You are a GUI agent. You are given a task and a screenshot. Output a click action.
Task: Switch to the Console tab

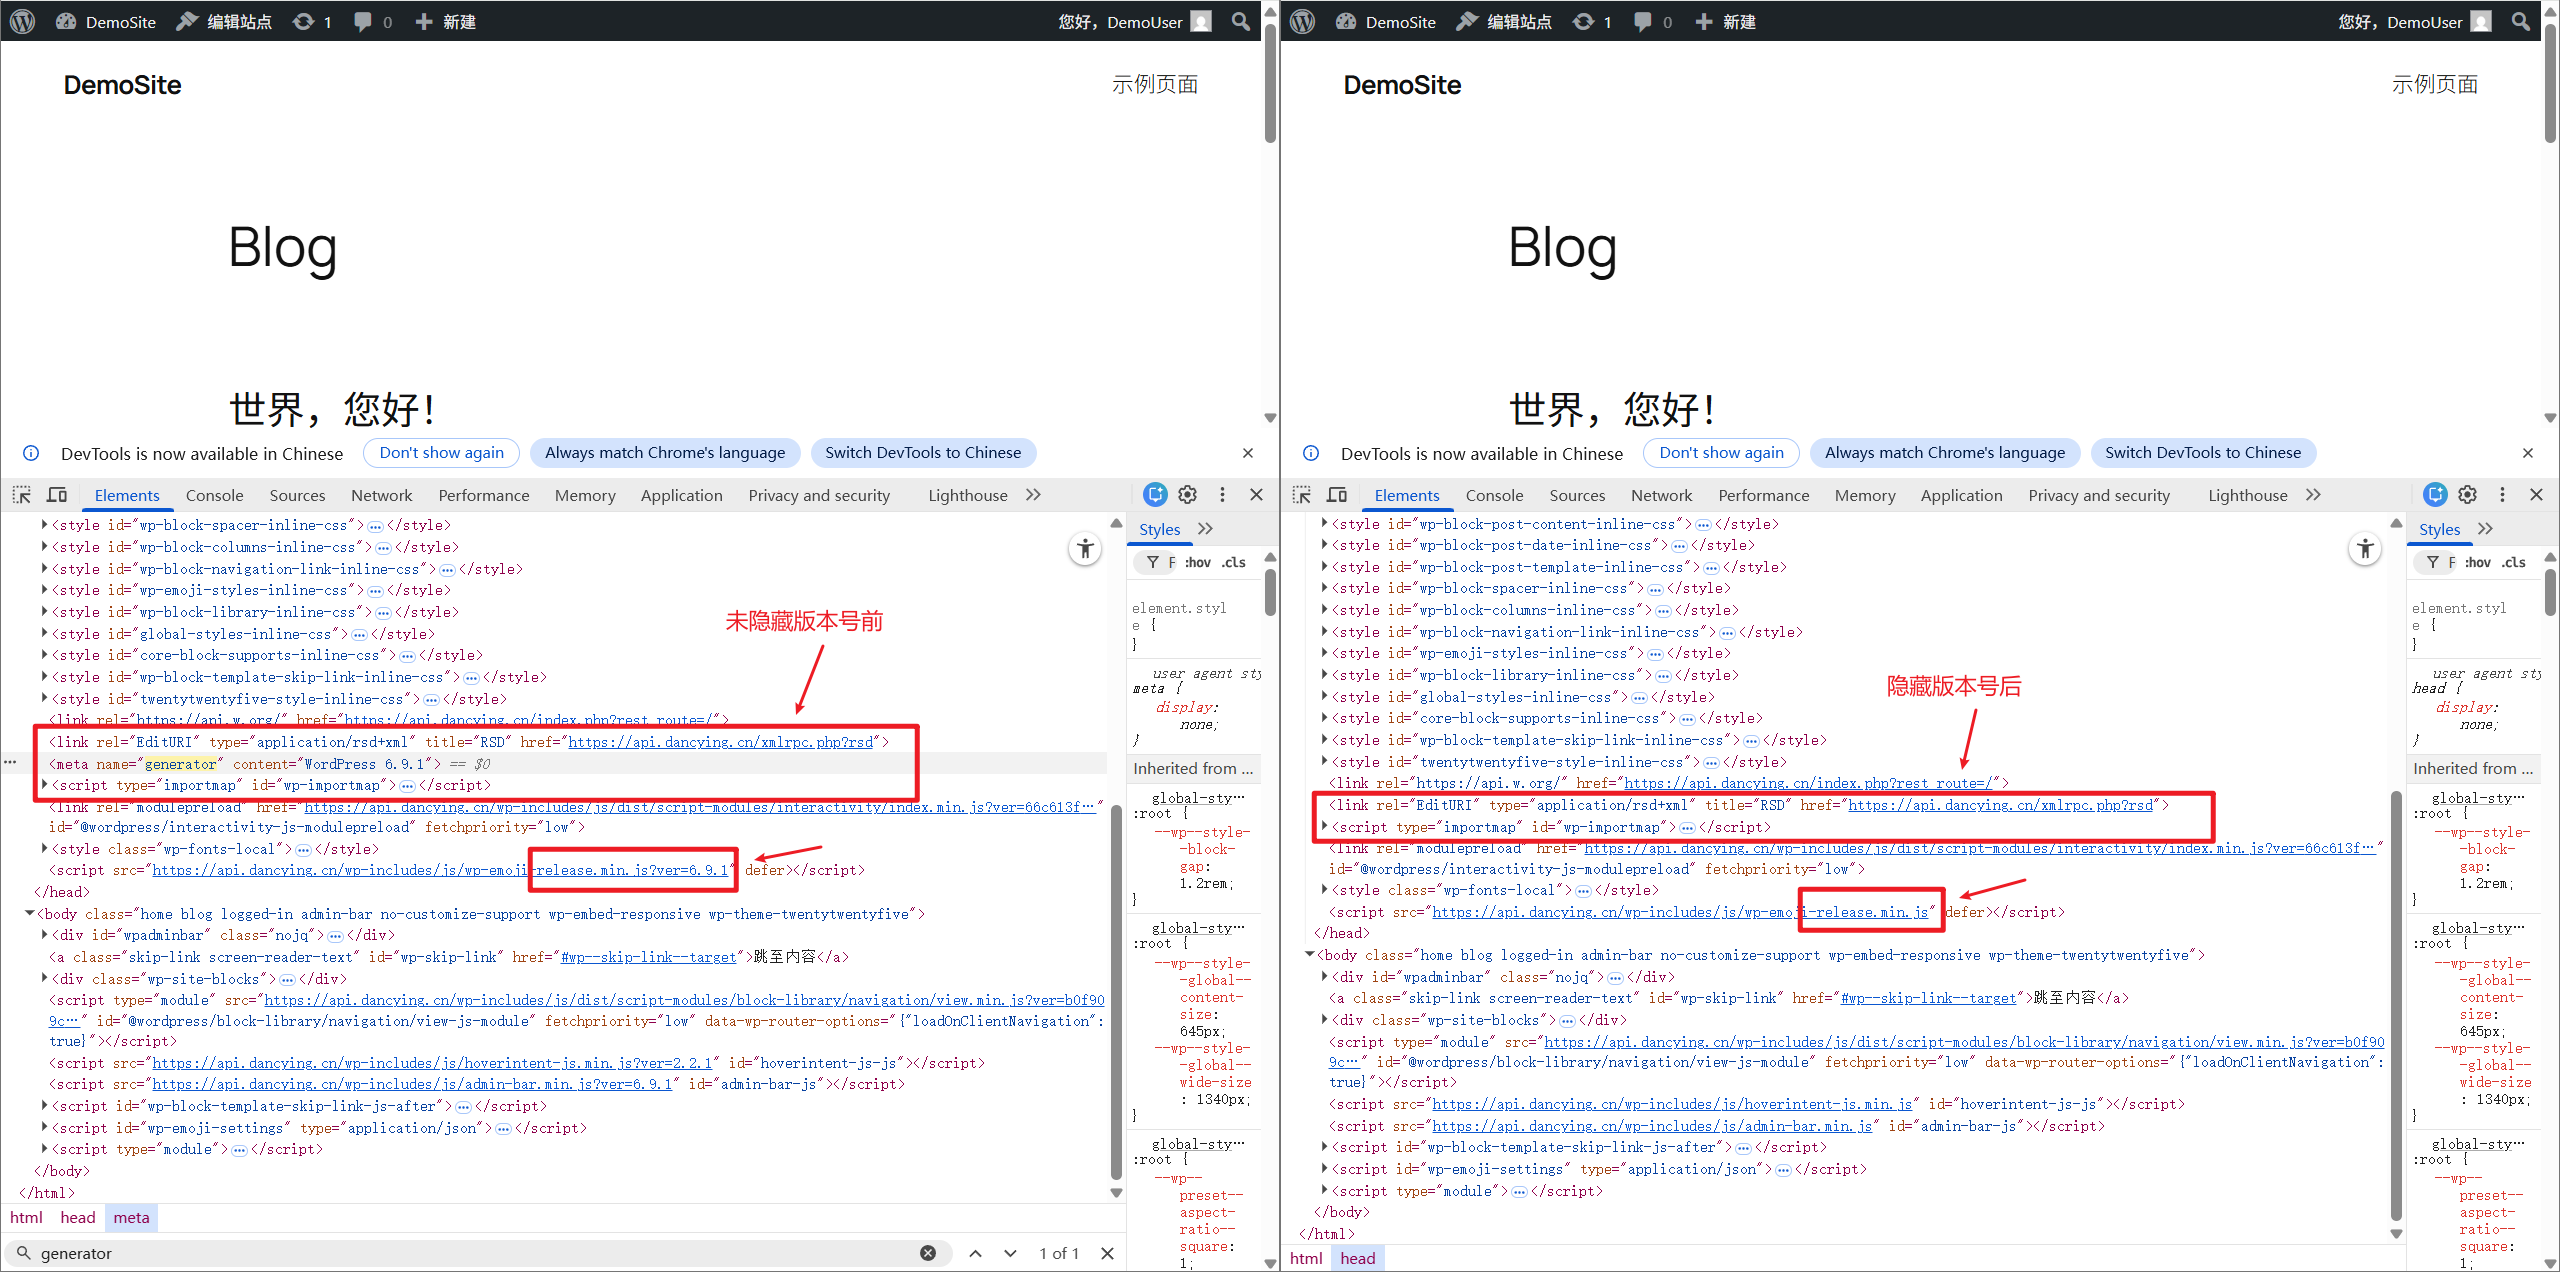tap(214, 494)
